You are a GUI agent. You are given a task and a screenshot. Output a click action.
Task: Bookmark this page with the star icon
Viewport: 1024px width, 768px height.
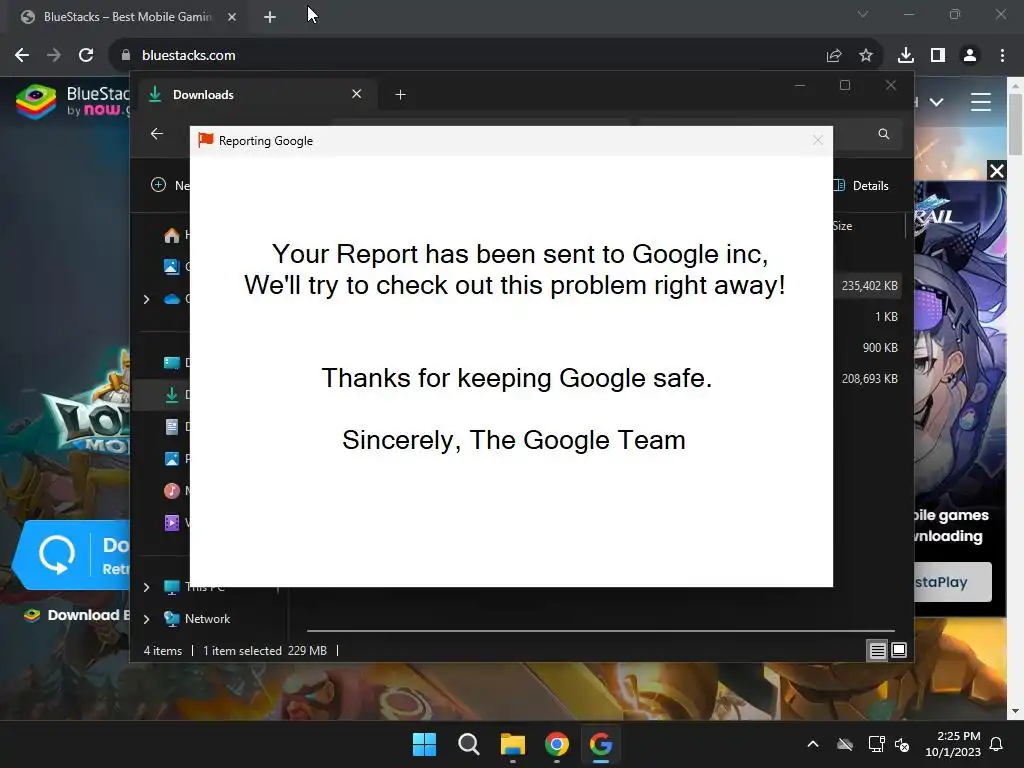pos(866,56)
